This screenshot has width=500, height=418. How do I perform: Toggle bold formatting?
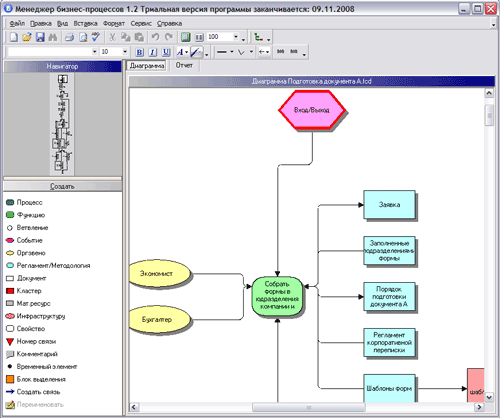point(140,52)
